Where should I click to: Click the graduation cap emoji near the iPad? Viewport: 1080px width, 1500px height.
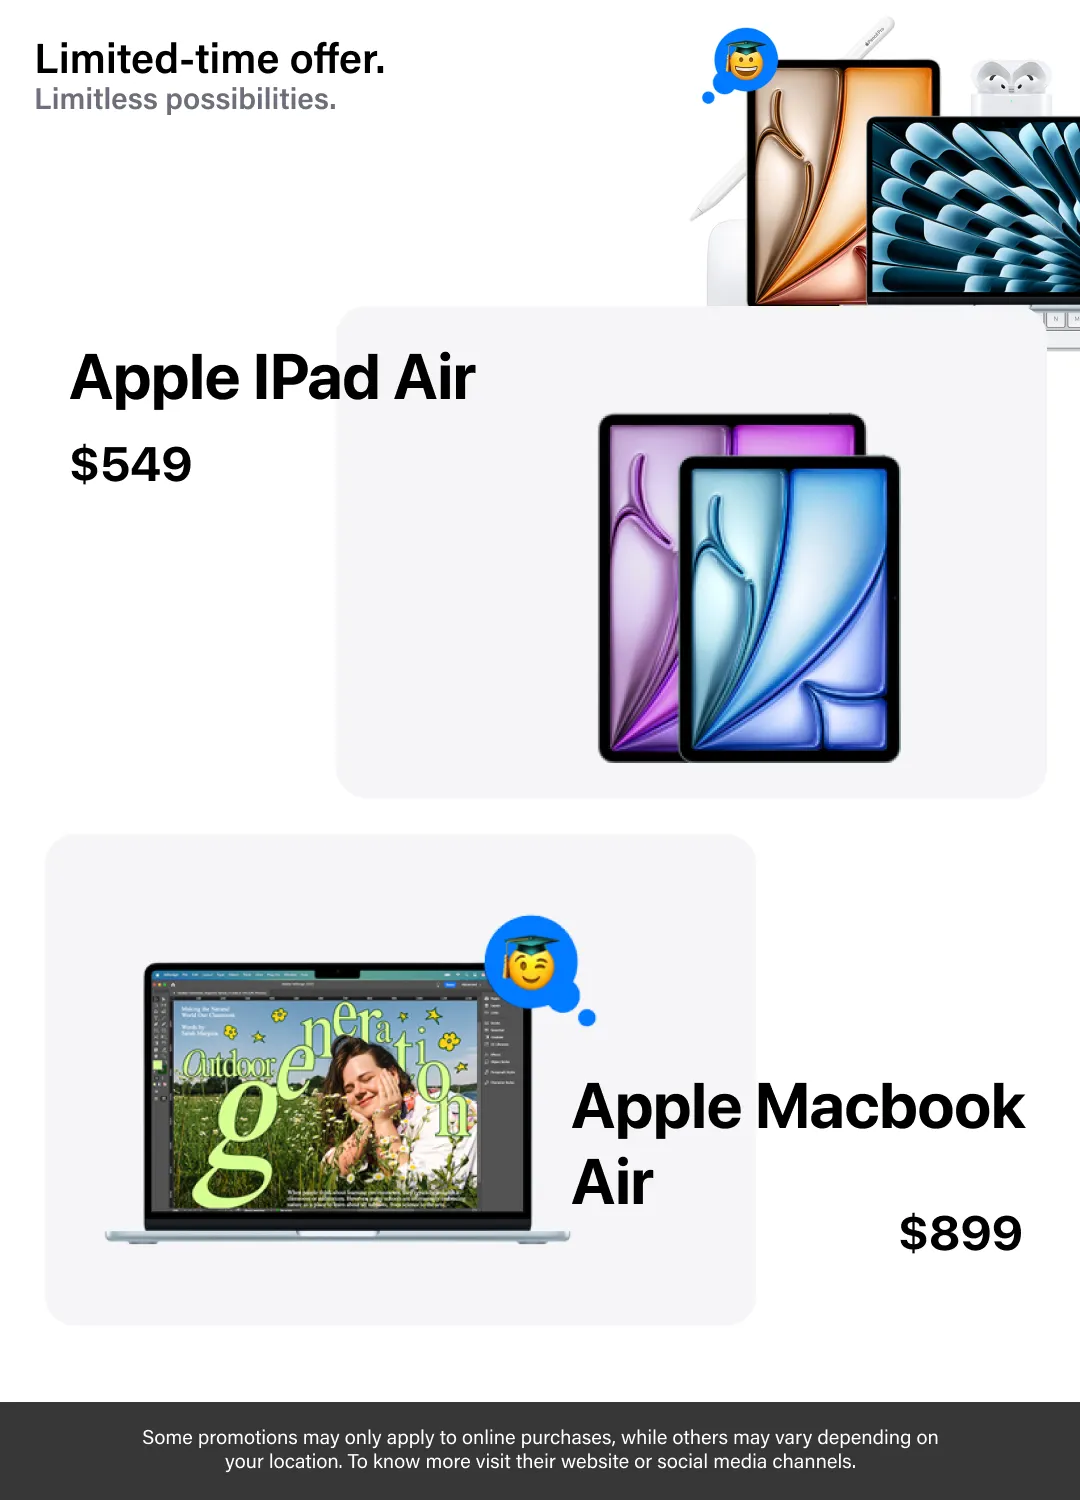745,61
